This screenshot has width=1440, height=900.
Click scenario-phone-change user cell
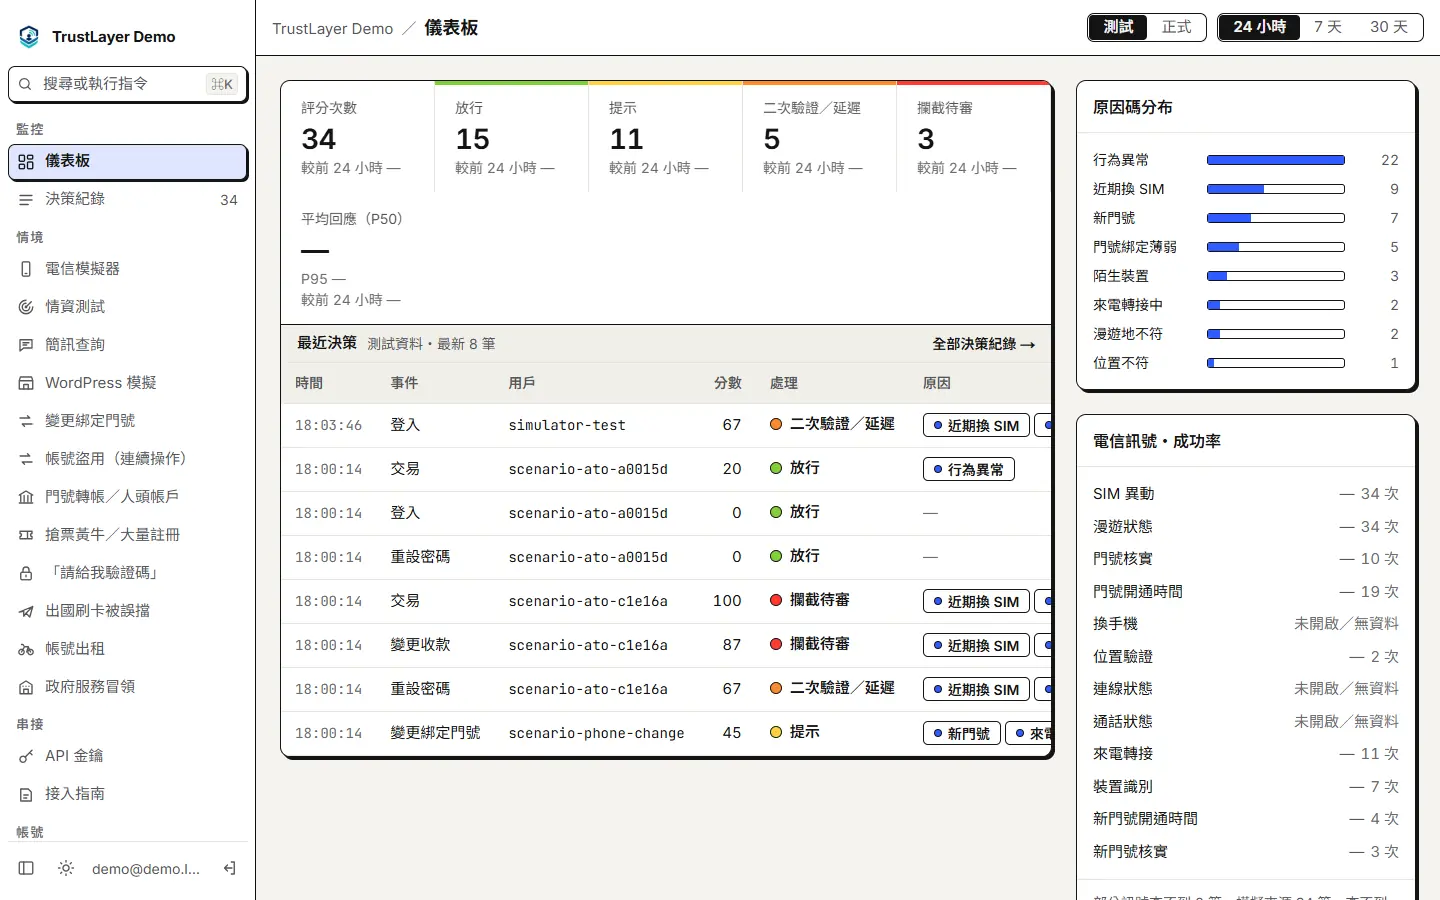tap(596, 733)
